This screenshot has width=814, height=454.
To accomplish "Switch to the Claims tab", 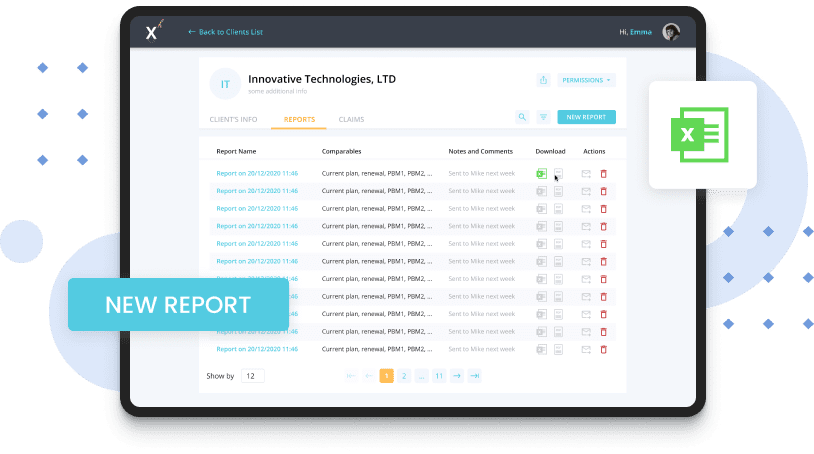I will click(x=351, y=120).
